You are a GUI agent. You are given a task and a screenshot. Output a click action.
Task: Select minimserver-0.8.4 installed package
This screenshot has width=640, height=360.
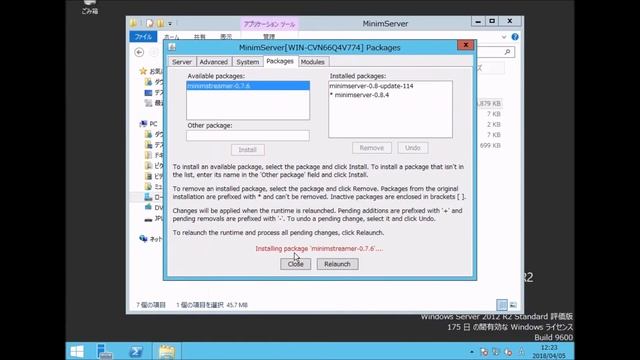click(359, 95)
